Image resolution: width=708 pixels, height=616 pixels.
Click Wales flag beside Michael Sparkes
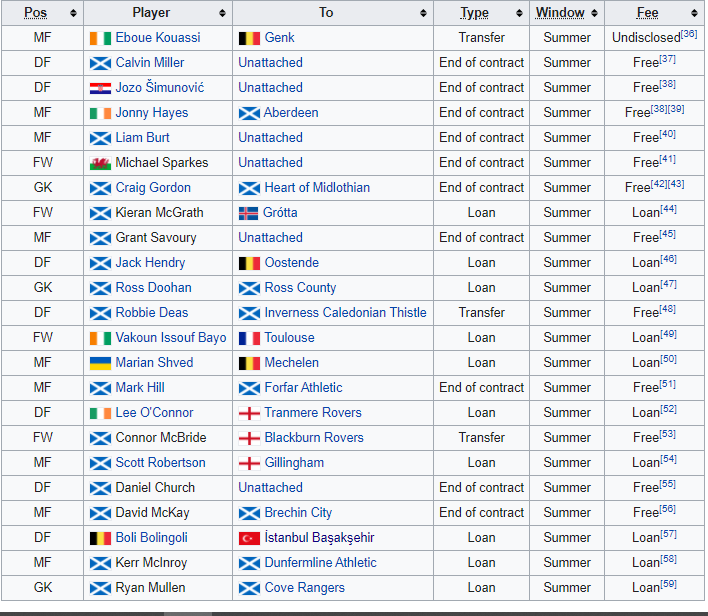[x=100, y=163]
